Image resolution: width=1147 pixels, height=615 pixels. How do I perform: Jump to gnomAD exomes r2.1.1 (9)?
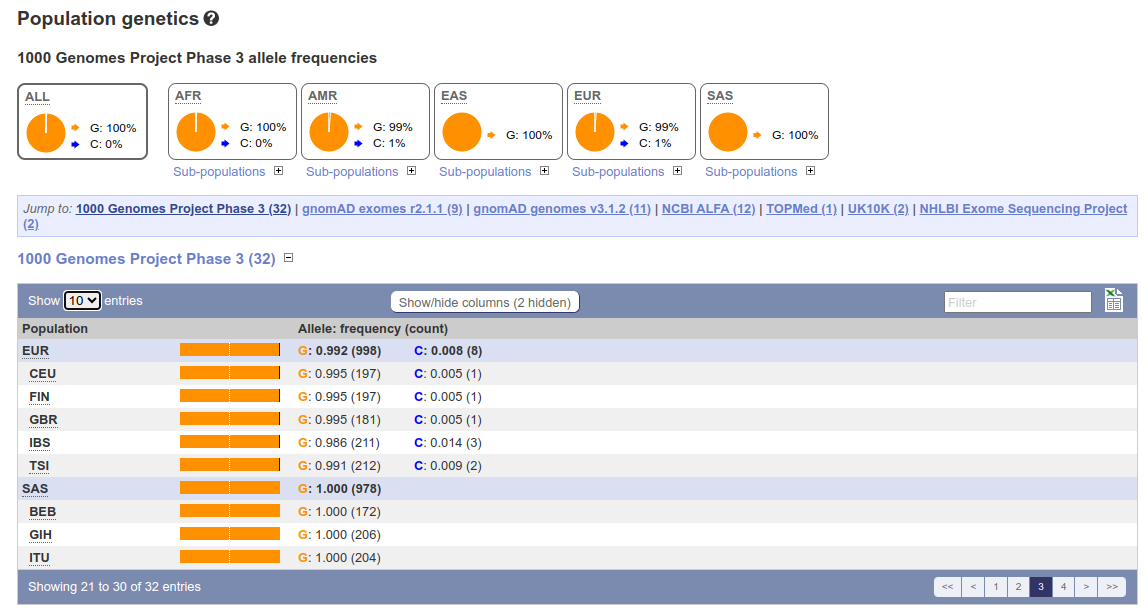[382, 208]
